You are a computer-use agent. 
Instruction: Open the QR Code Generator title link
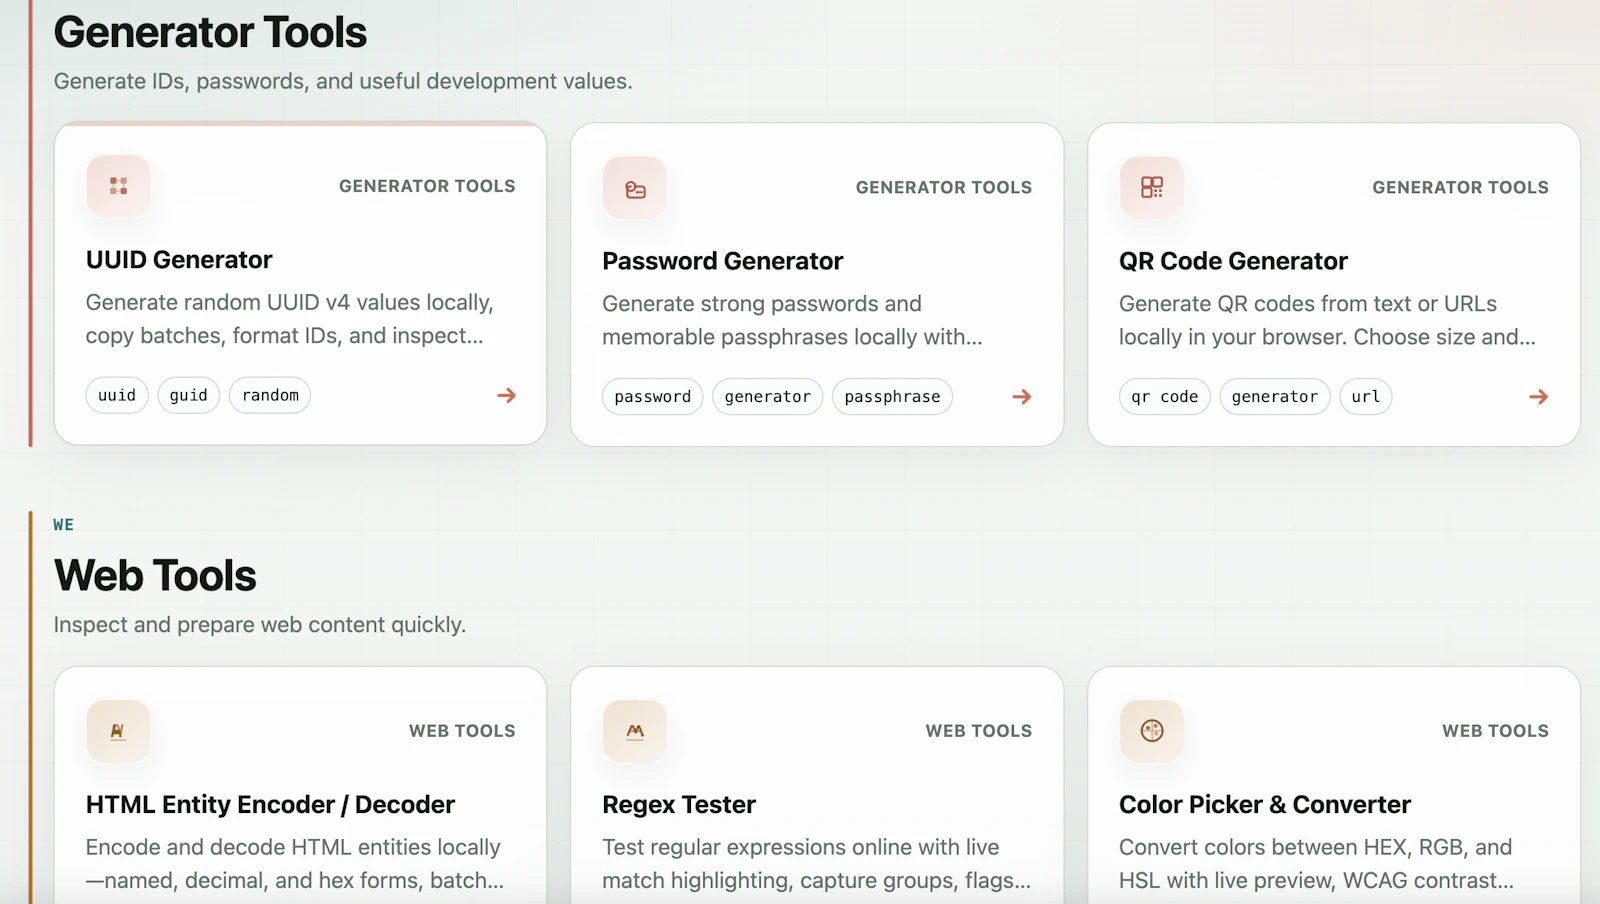[1233, 261]
